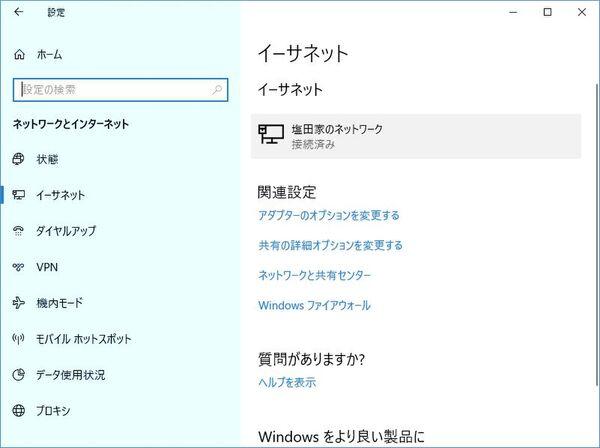Click the vertical scrollbar on the right
This screenshot has width=600, height=448.
click(x=597, y=233)
